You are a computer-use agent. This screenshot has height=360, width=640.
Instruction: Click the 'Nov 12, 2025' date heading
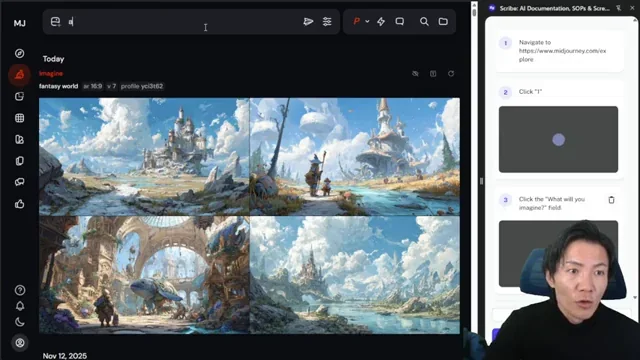coord(65,356)
